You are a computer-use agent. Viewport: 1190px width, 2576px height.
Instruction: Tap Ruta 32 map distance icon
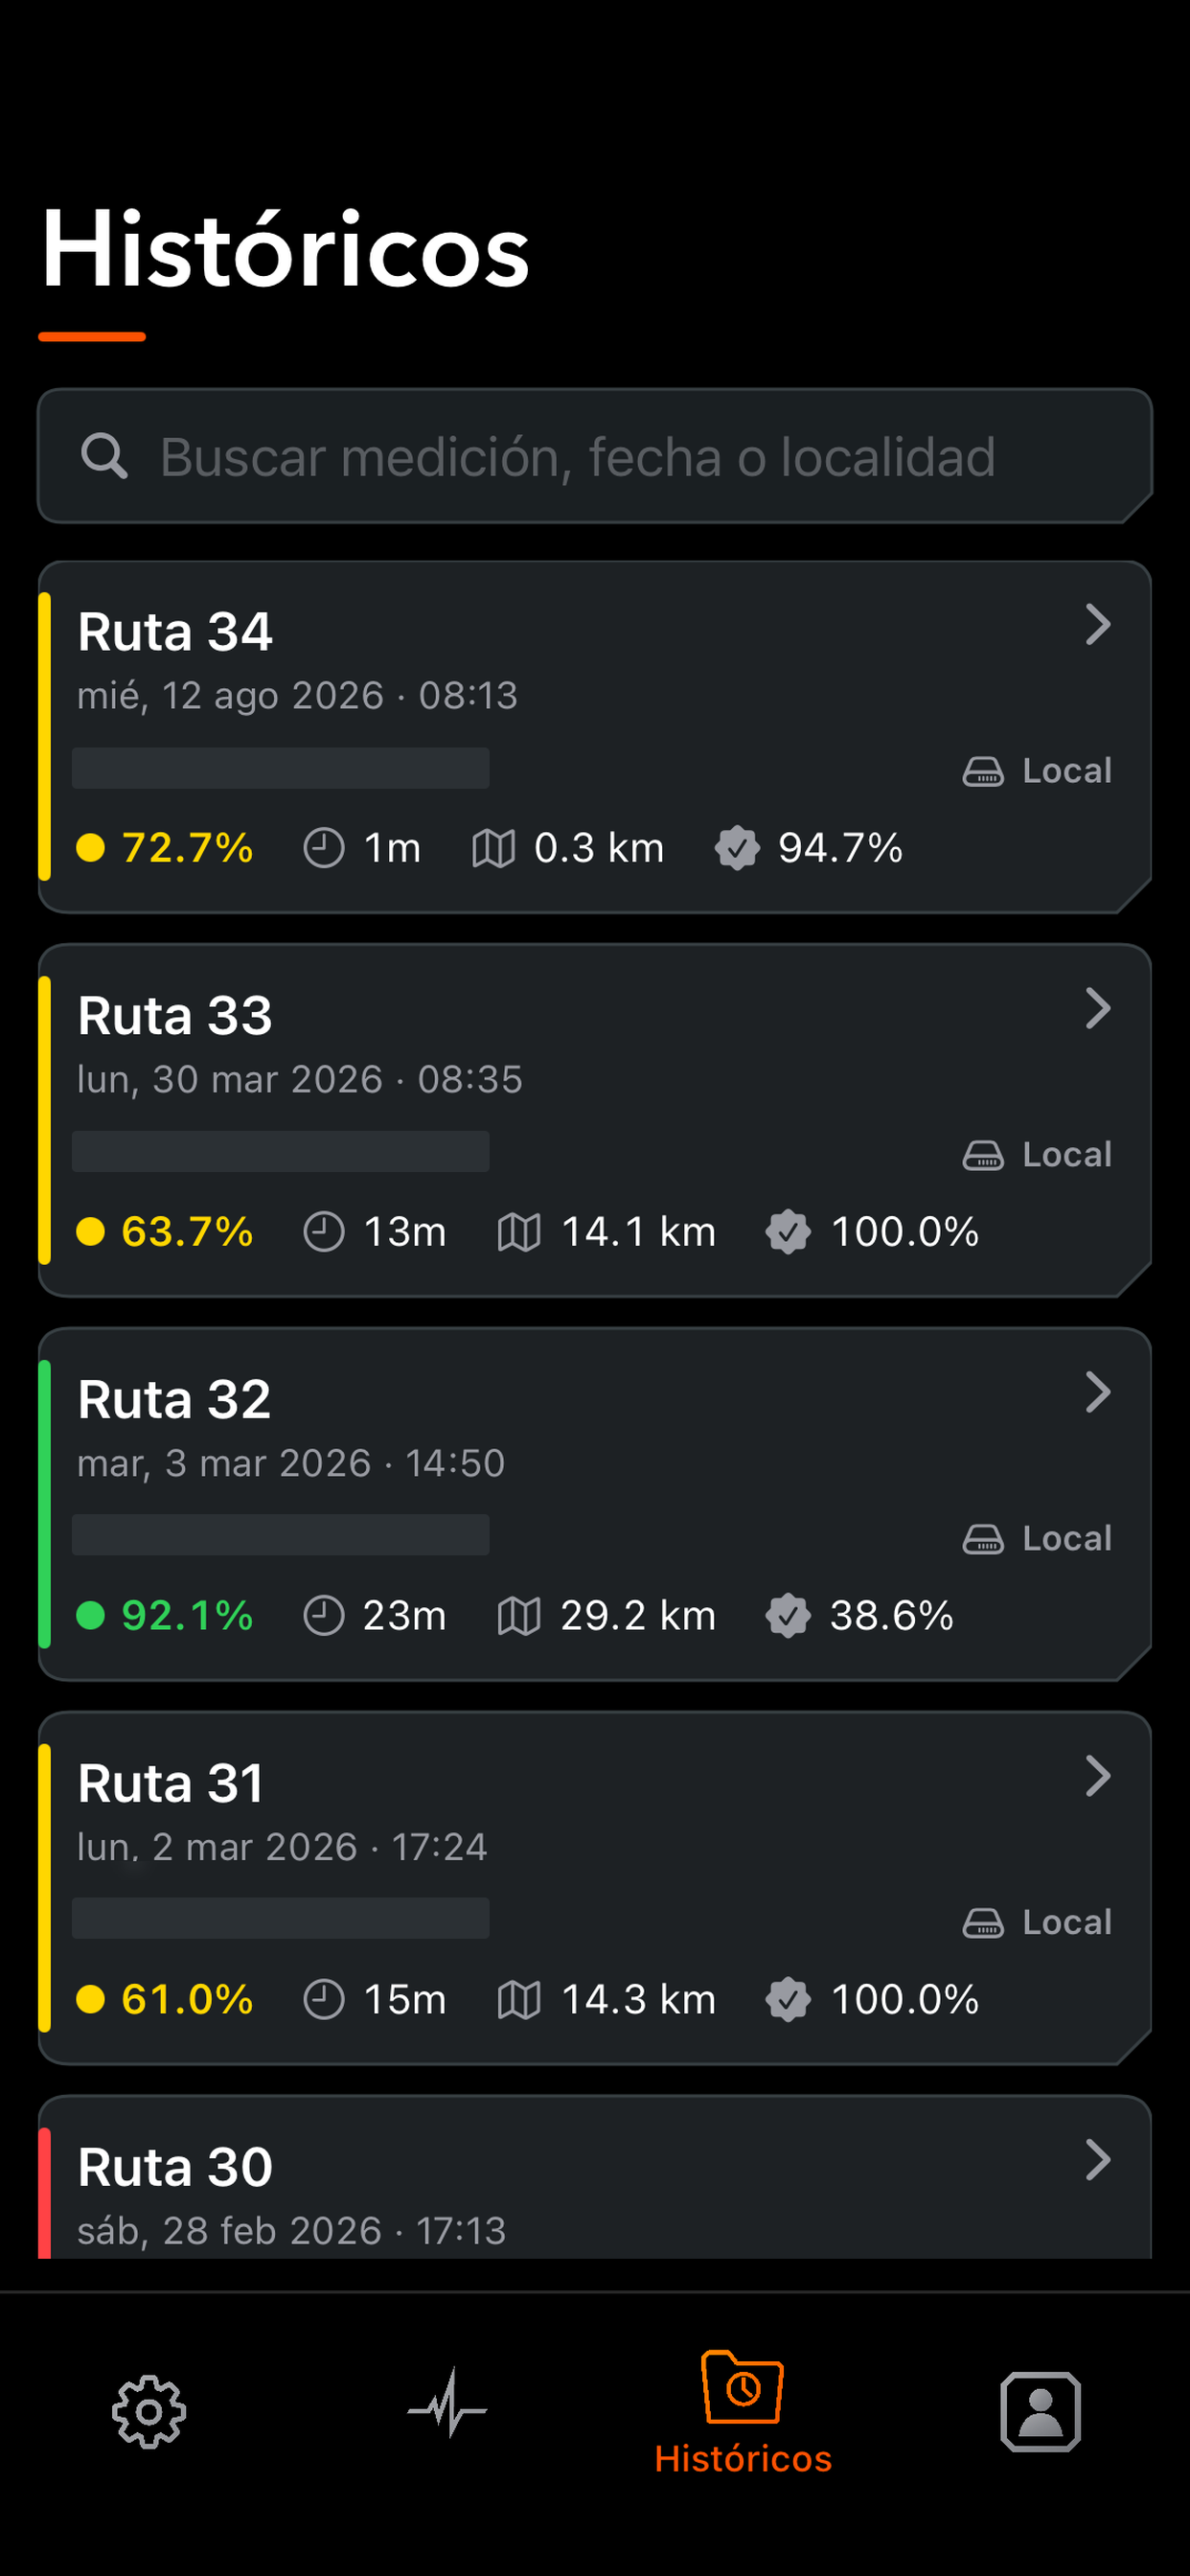(519, 1615)
